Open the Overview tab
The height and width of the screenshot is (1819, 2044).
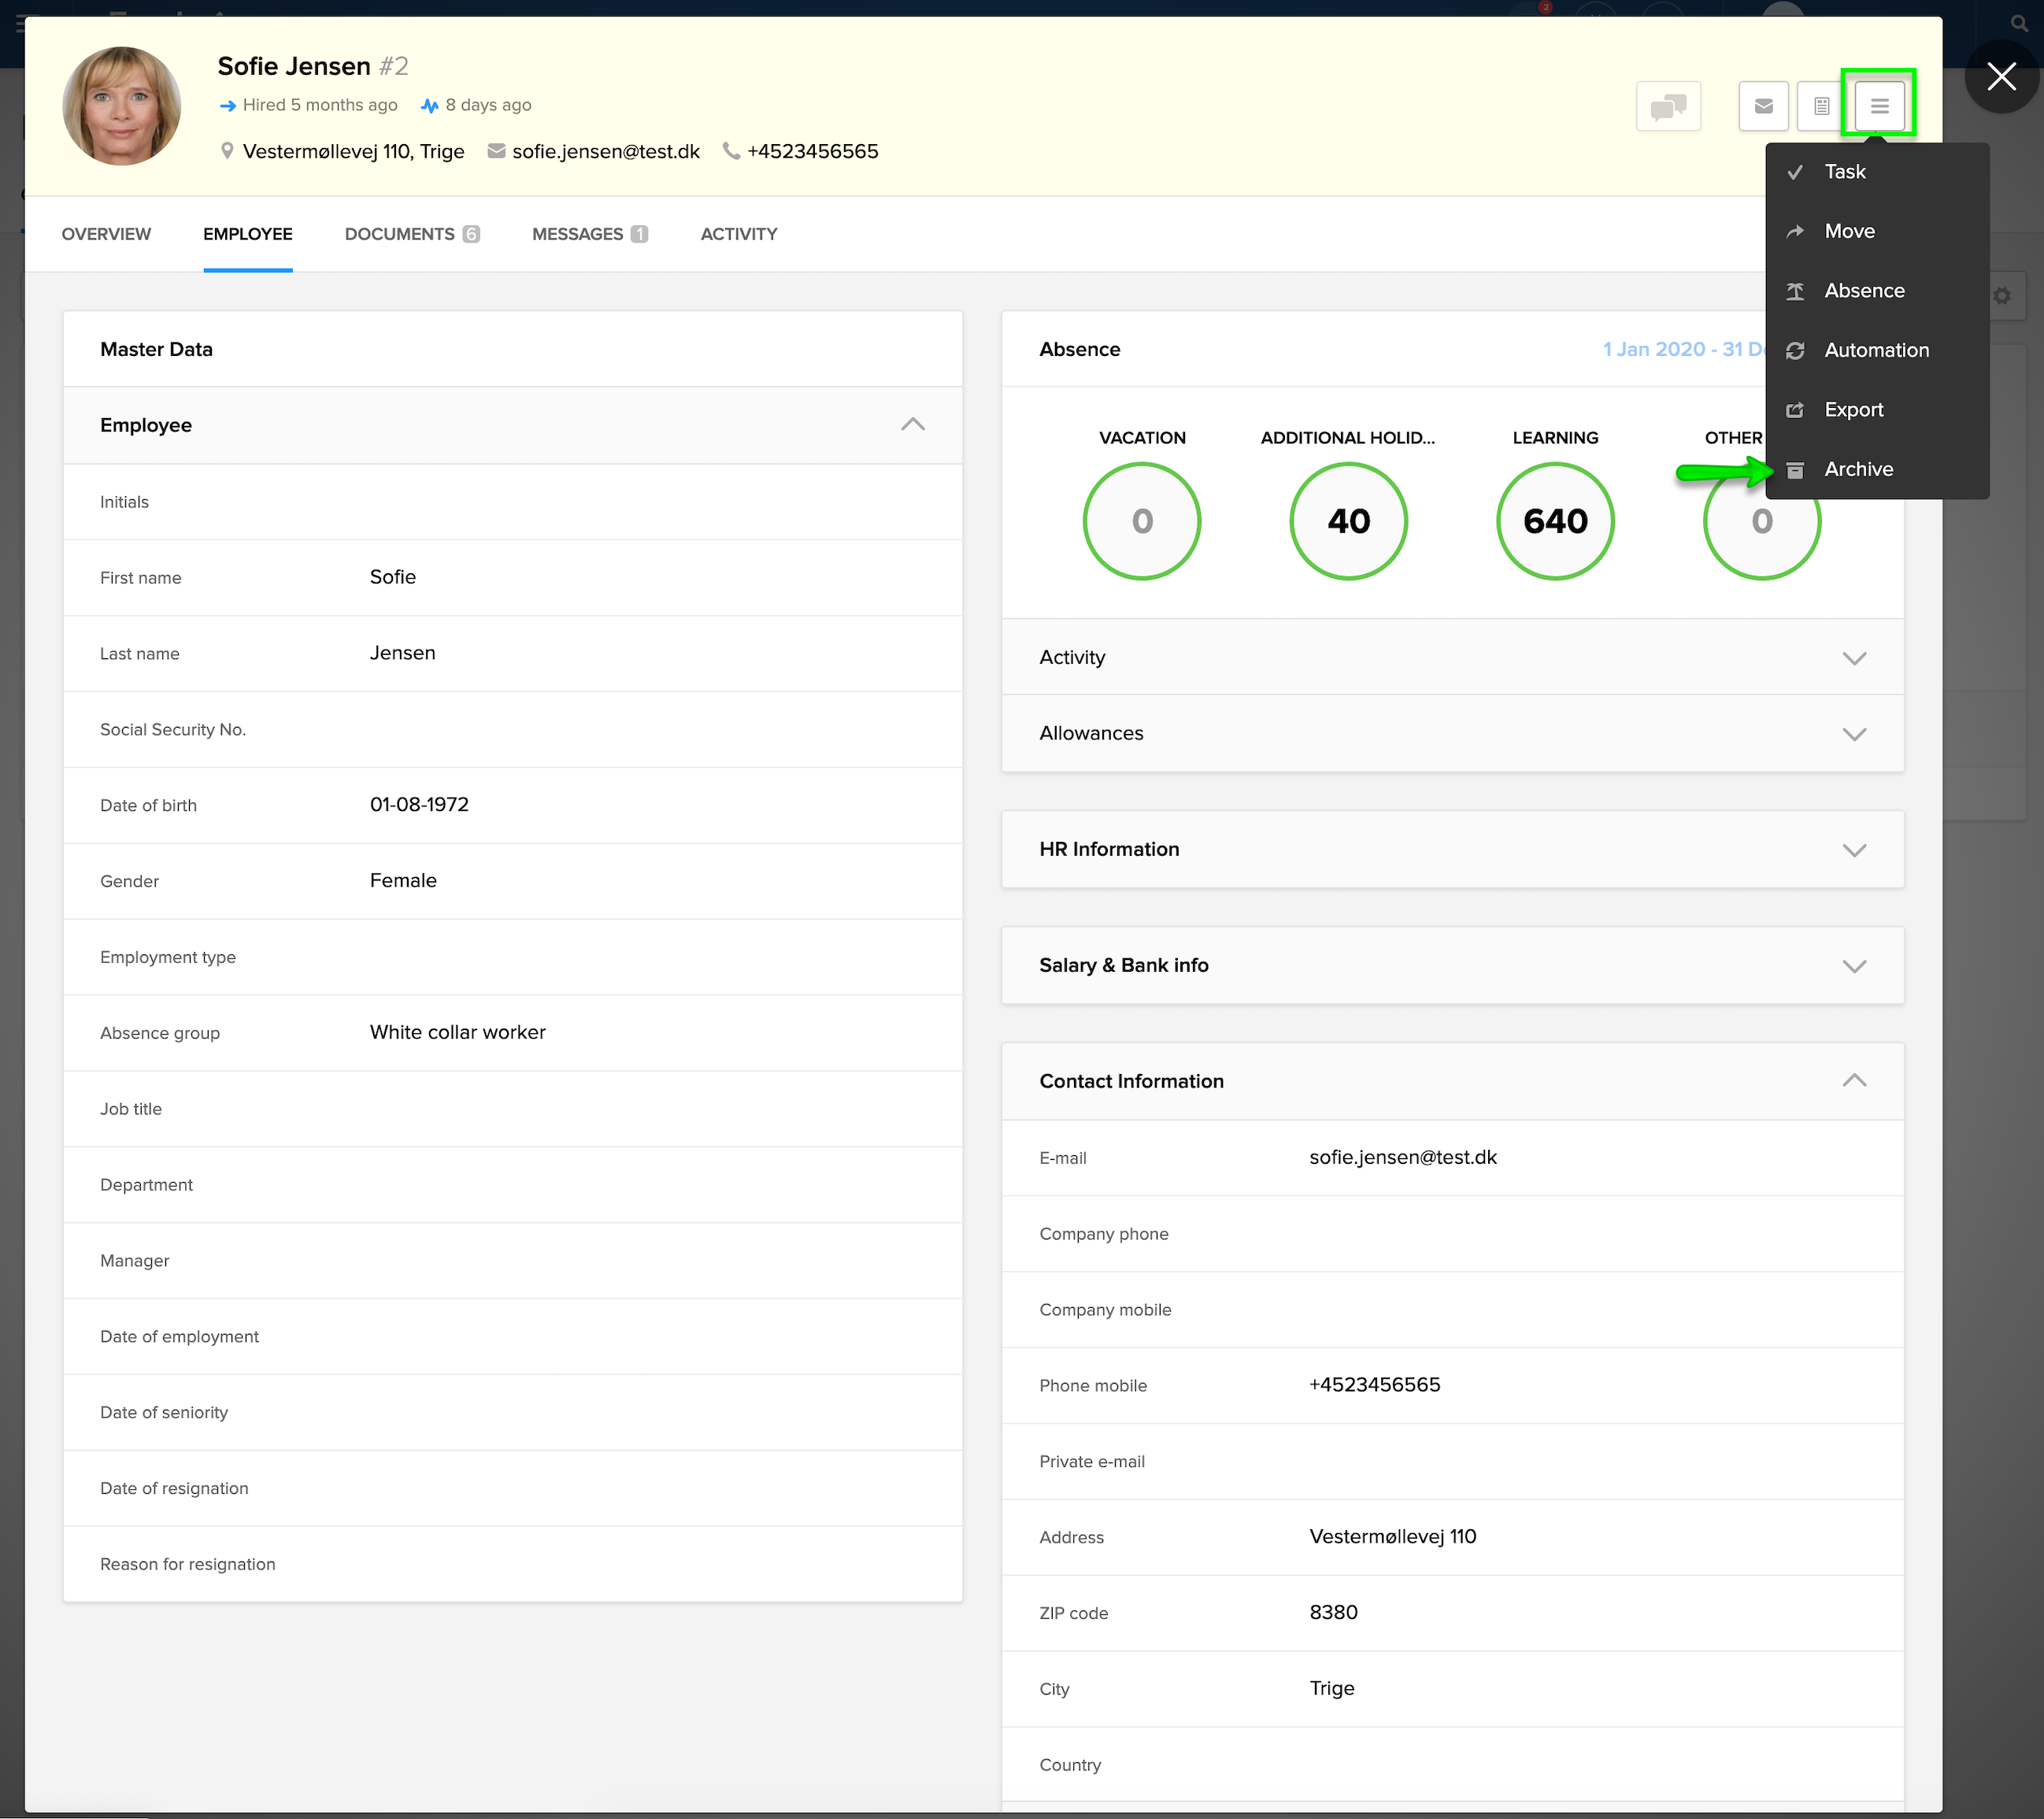[x=106, y=234]
